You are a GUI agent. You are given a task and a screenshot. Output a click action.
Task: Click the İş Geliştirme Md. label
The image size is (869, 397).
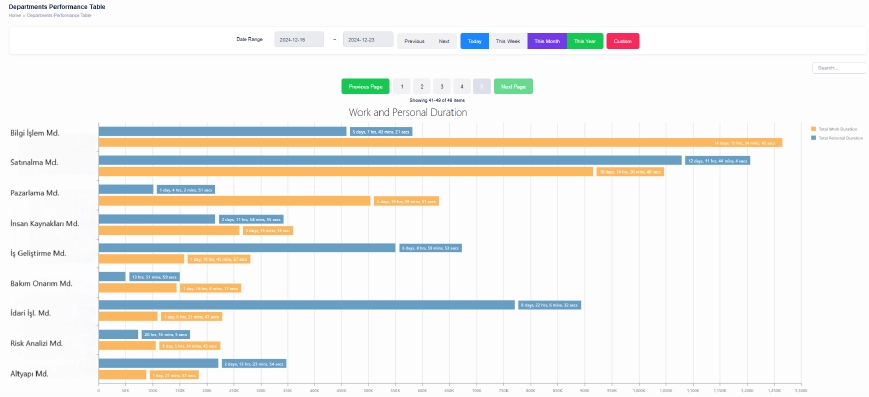pyautogui.click(x=38, y=253)
